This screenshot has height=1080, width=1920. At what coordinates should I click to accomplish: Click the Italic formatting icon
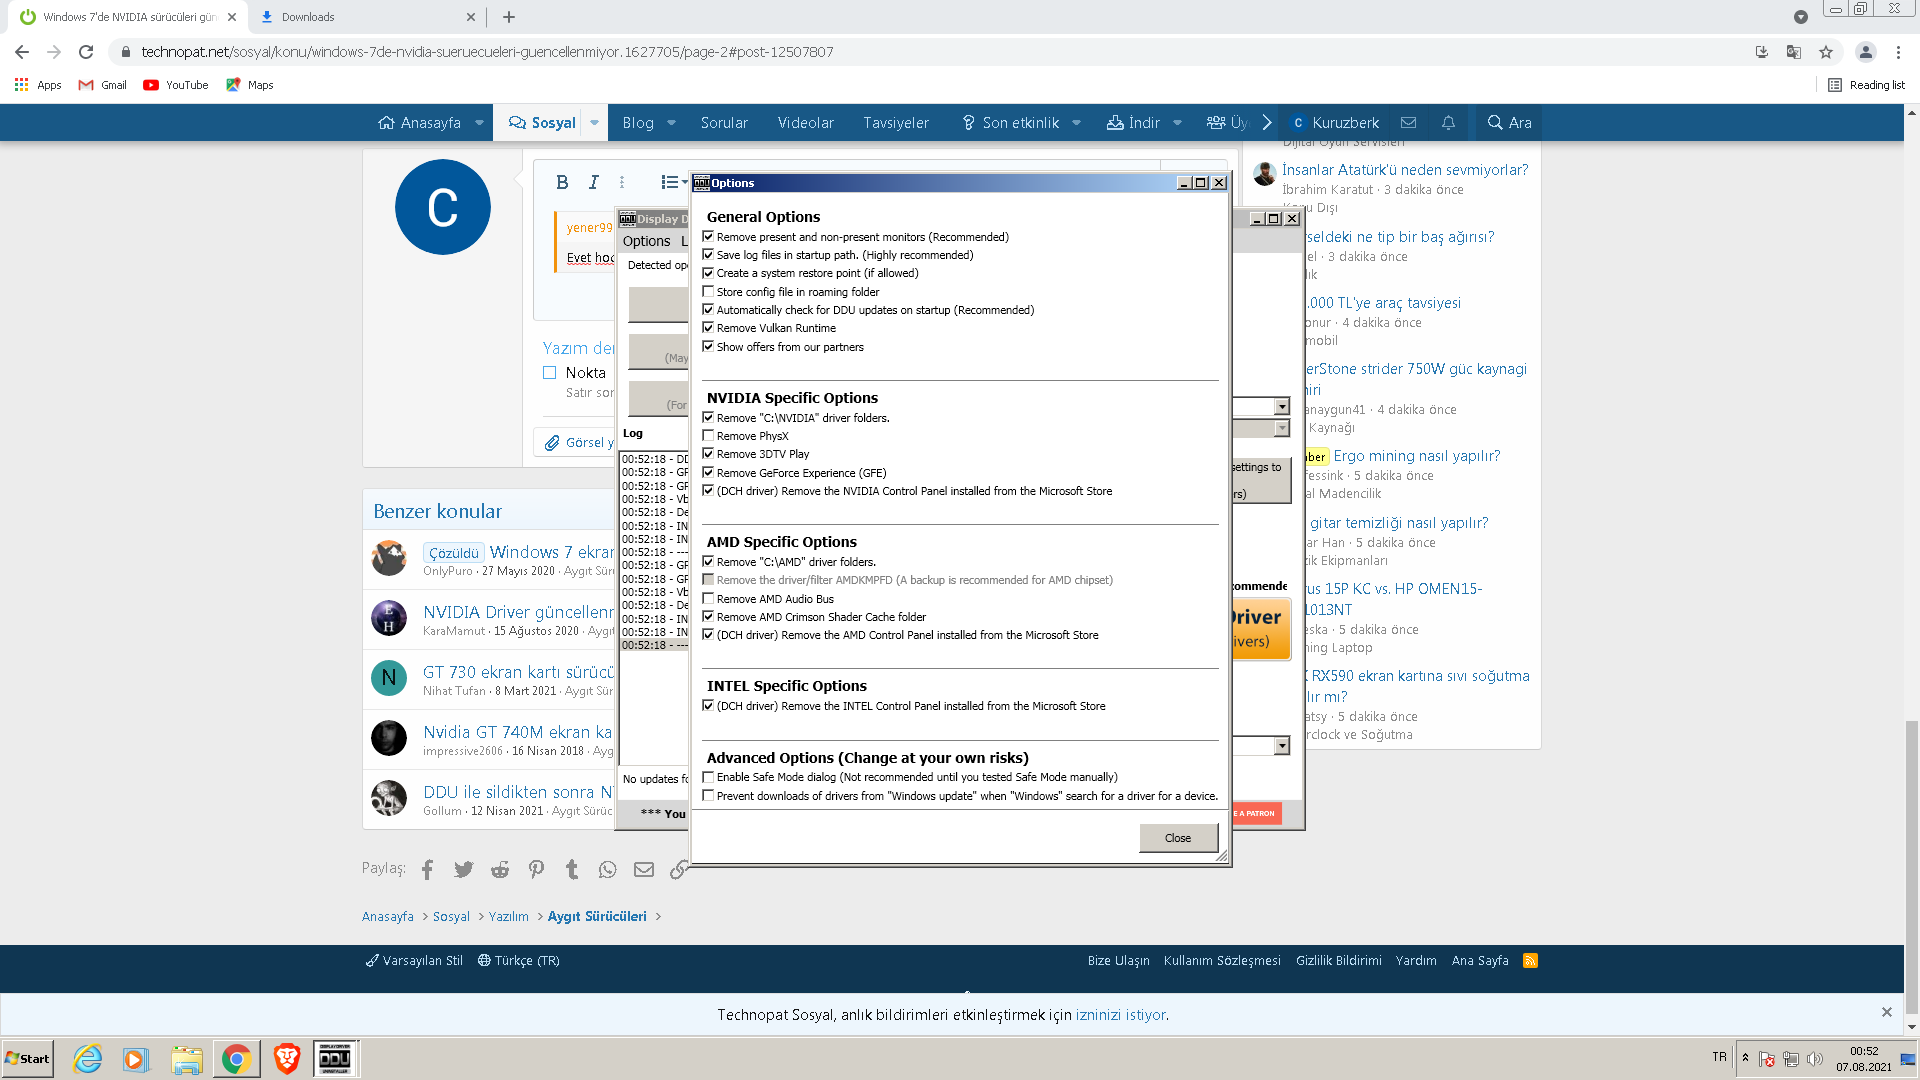(594, 182)
